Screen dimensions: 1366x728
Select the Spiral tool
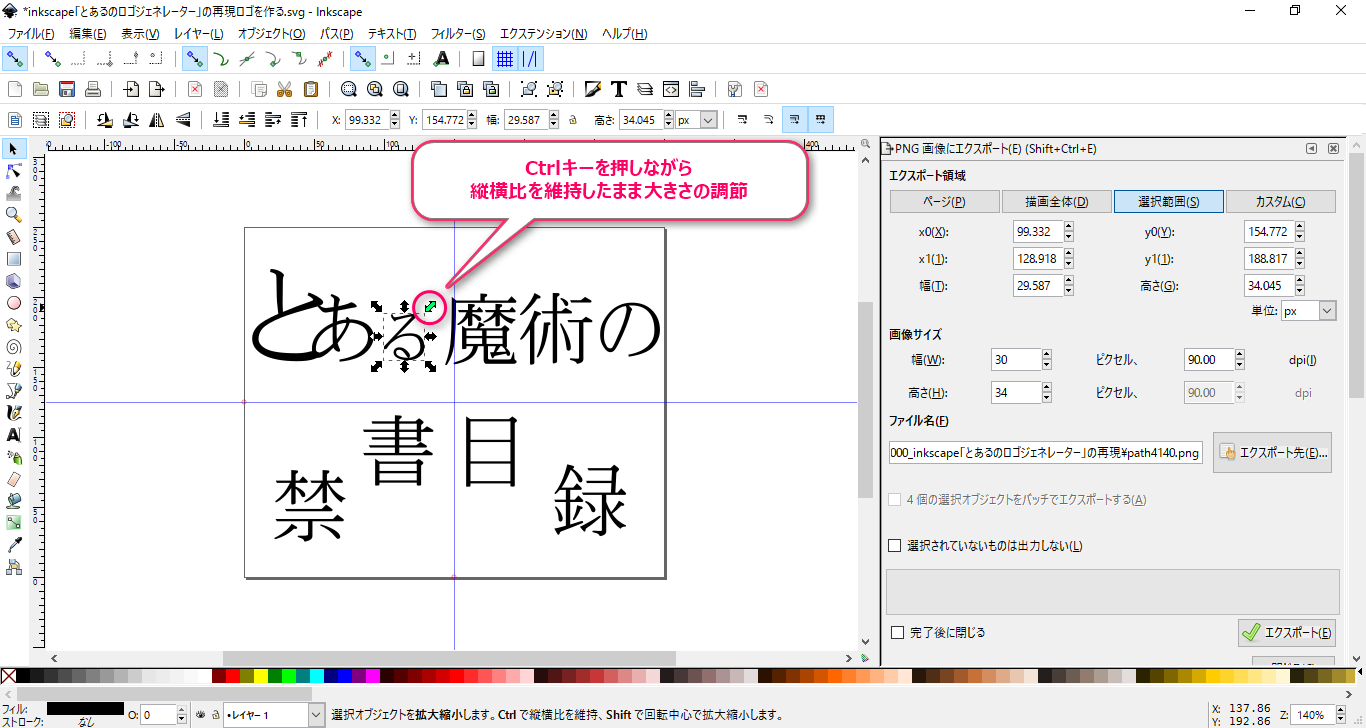14,347
